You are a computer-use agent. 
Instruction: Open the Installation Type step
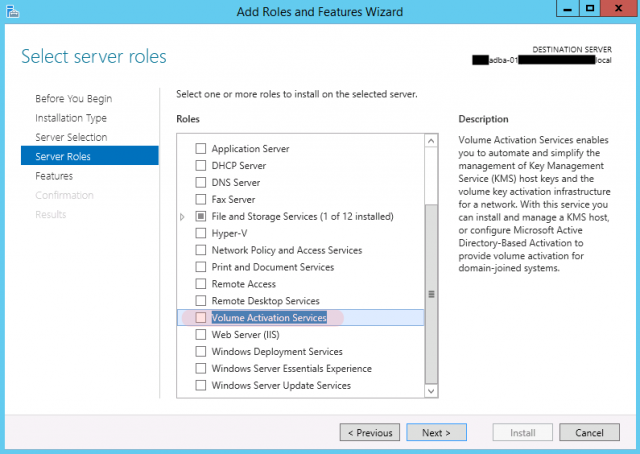click(x=71, y=118)
